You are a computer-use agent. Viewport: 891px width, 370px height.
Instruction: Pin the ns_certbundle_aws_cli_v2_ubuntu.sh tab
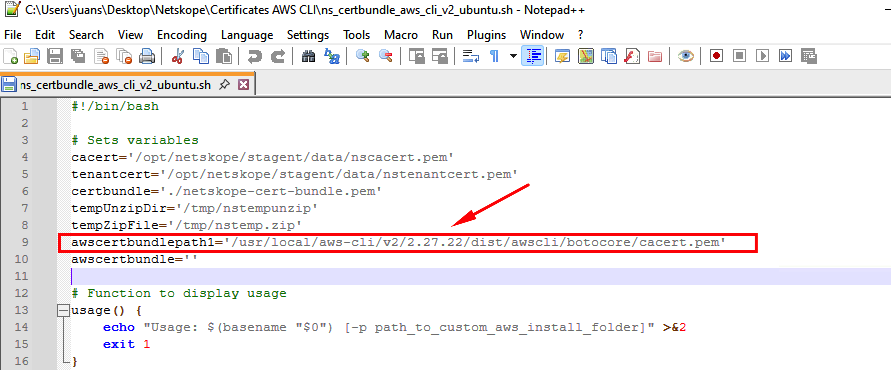click(x=224, y=85)
